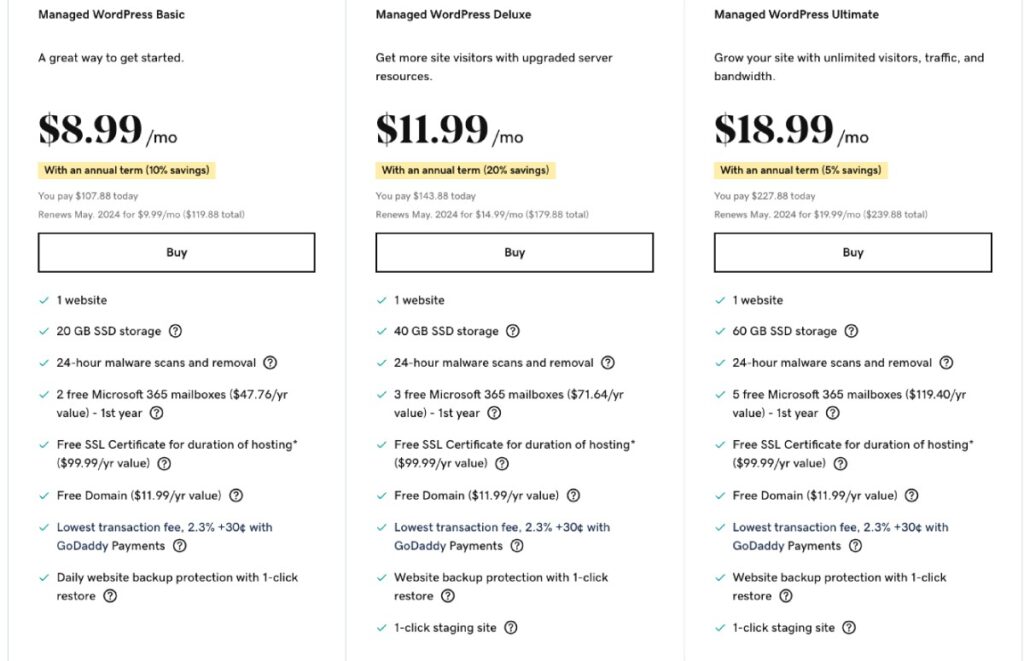Click Buy on Managed WordPress Ultimate
The width and height of the screenshot is (1024, 661).
(852, 252)
